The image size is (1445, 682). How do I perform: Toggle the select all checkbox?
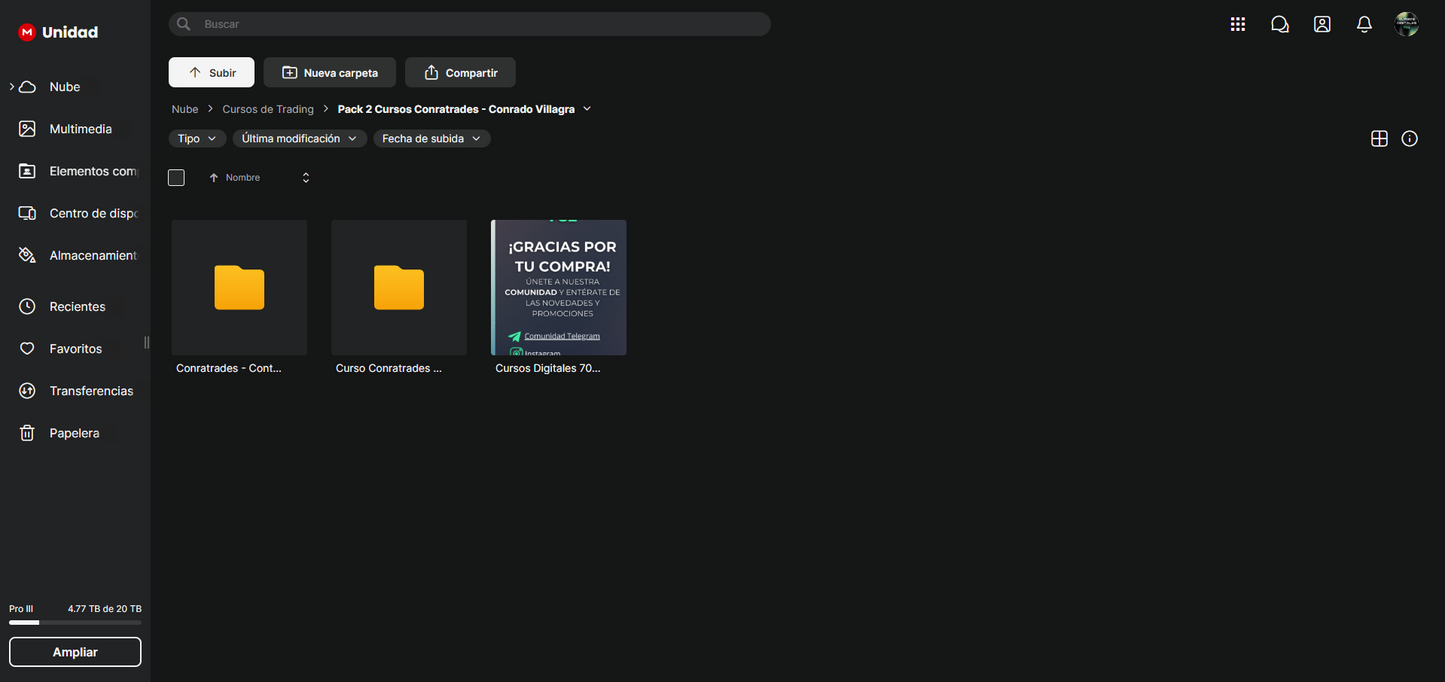point(176,178)
